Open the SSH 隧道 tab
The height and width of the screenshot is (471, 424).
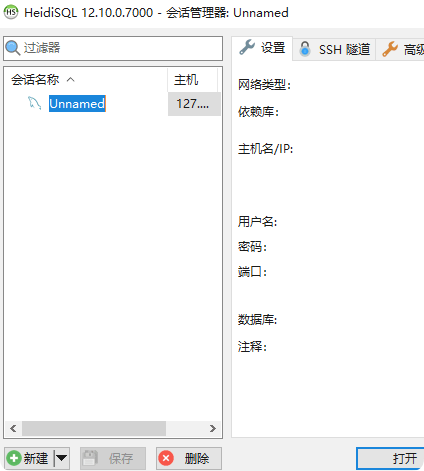334,49
